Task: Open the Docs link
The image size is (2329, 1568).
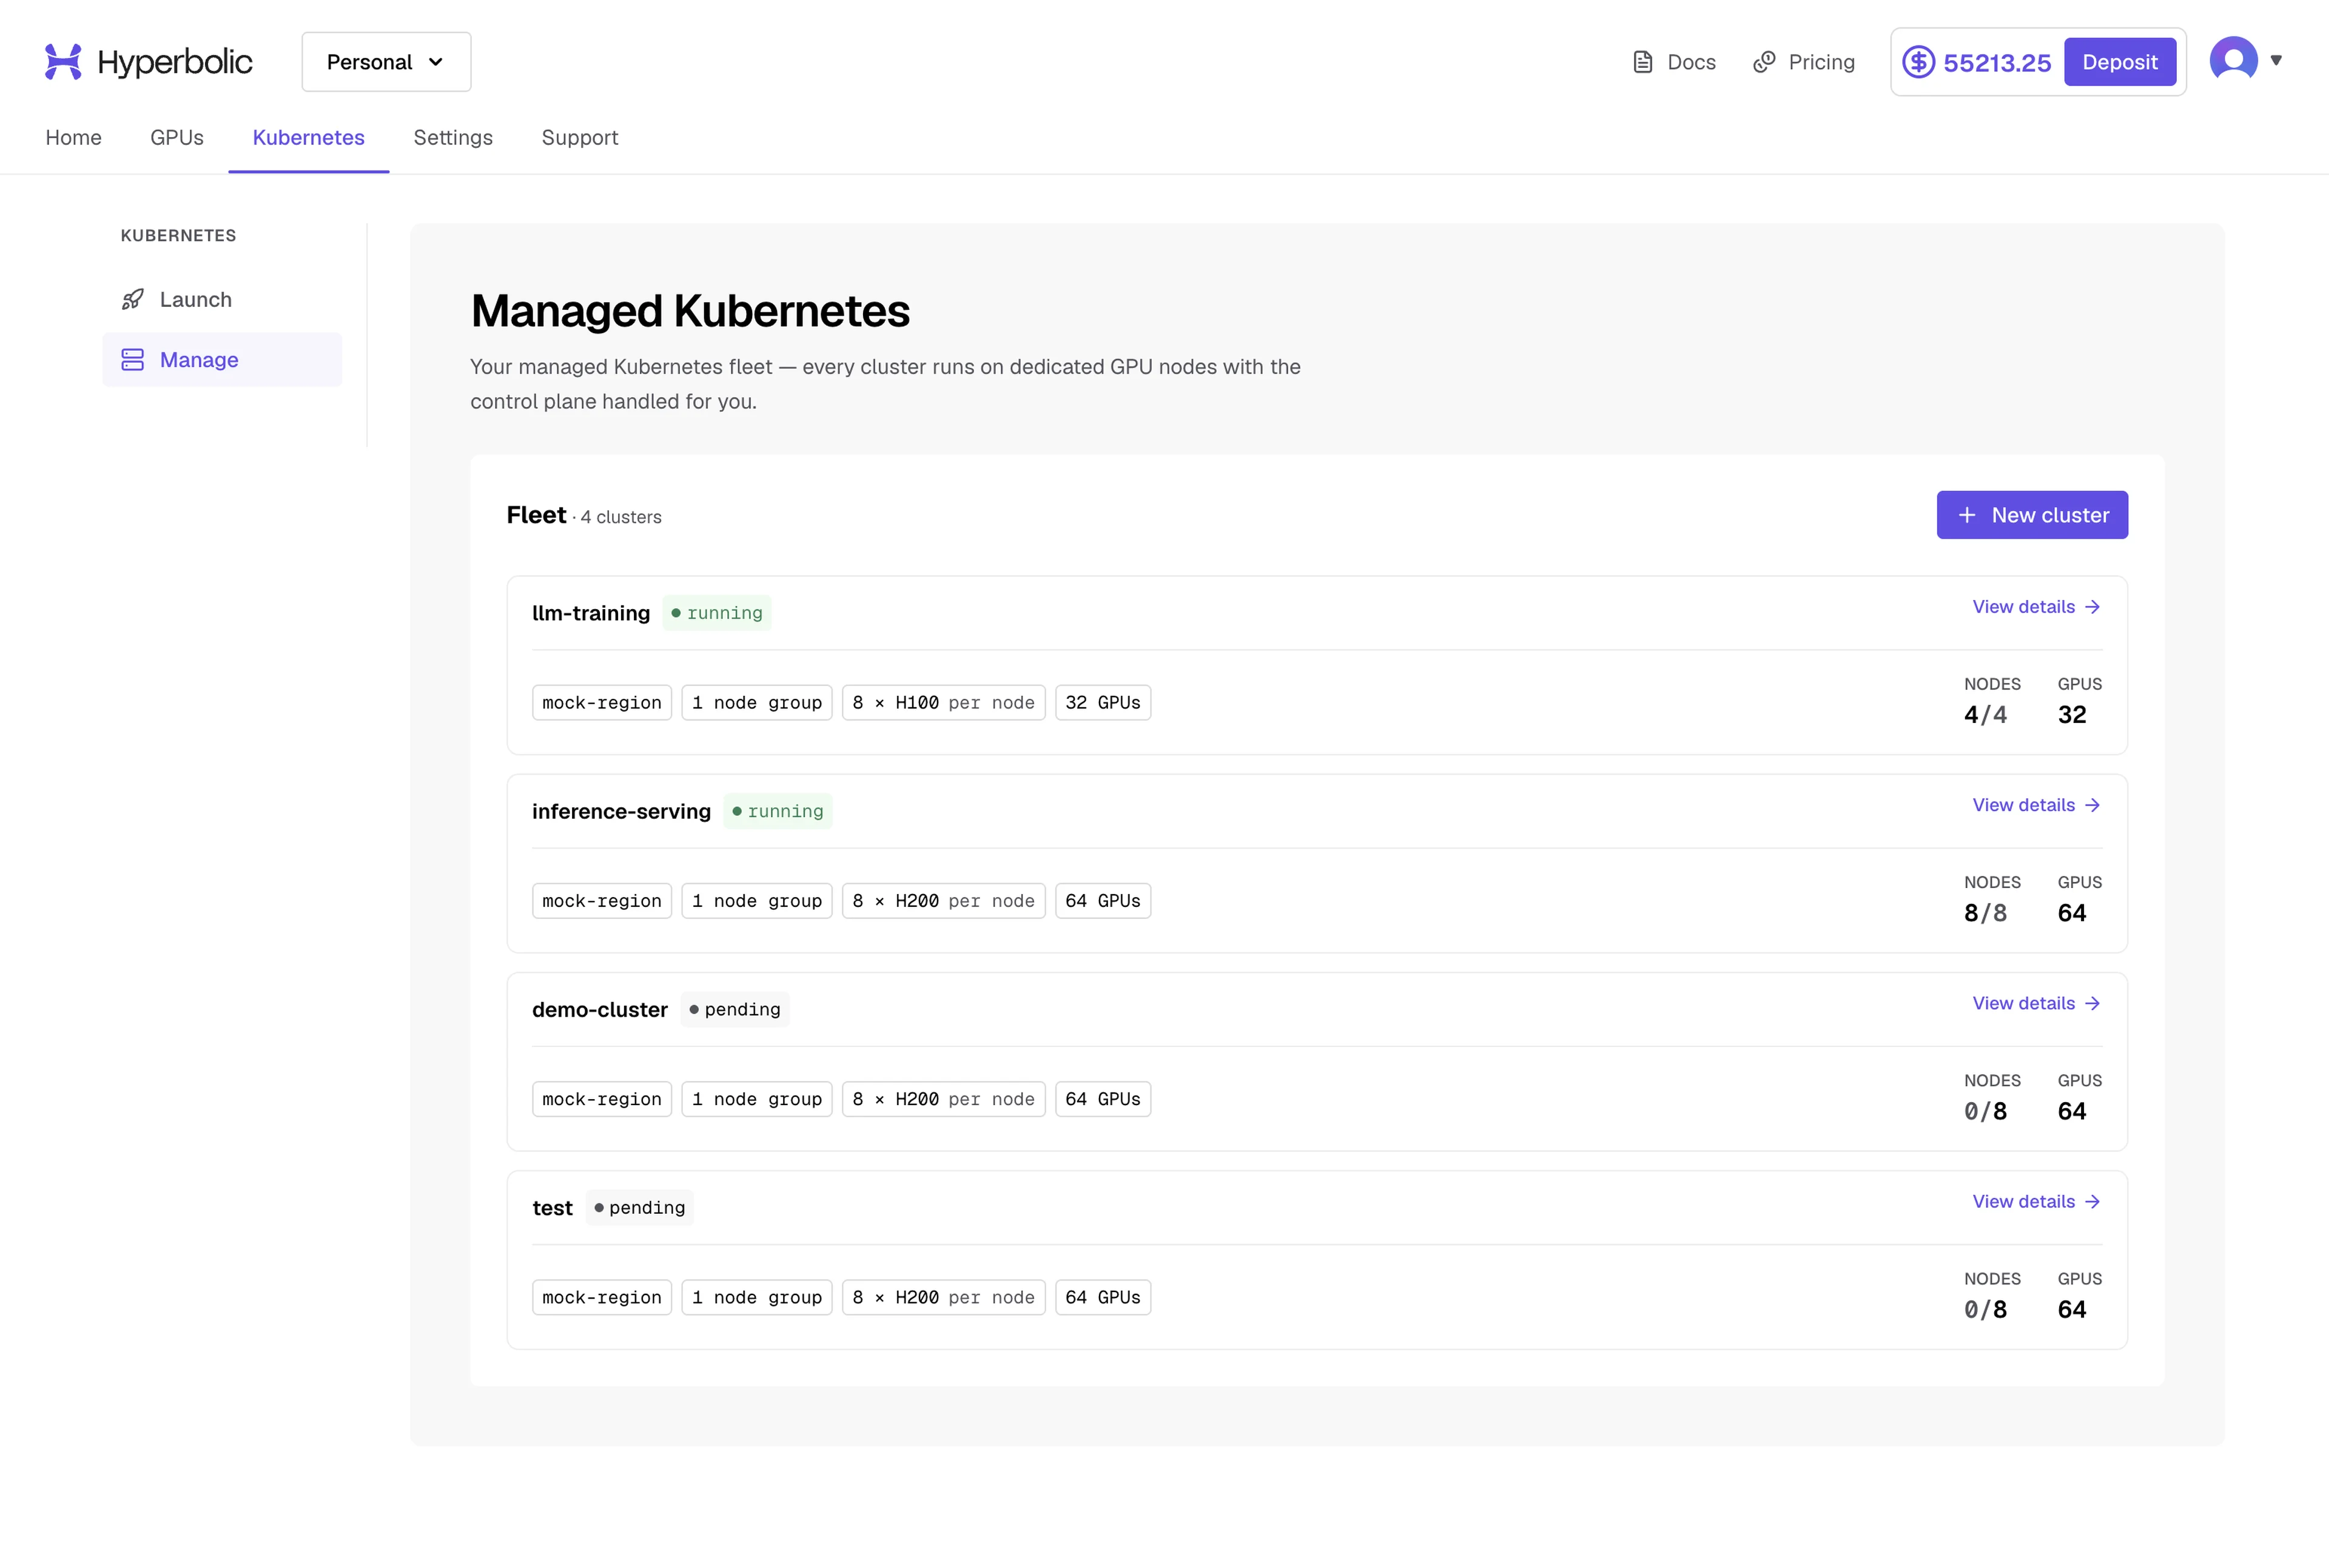Action: [x=1674, y=62]
